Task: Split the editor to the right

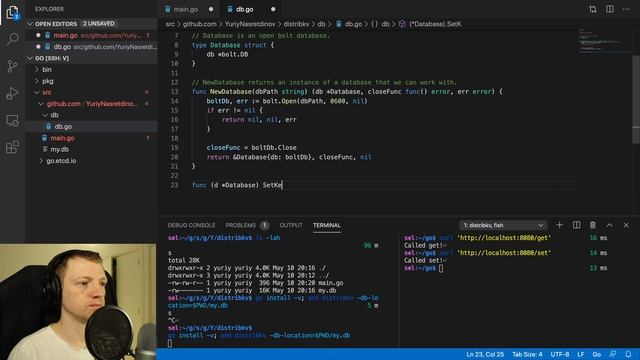Action: click(x=609, y=9)
